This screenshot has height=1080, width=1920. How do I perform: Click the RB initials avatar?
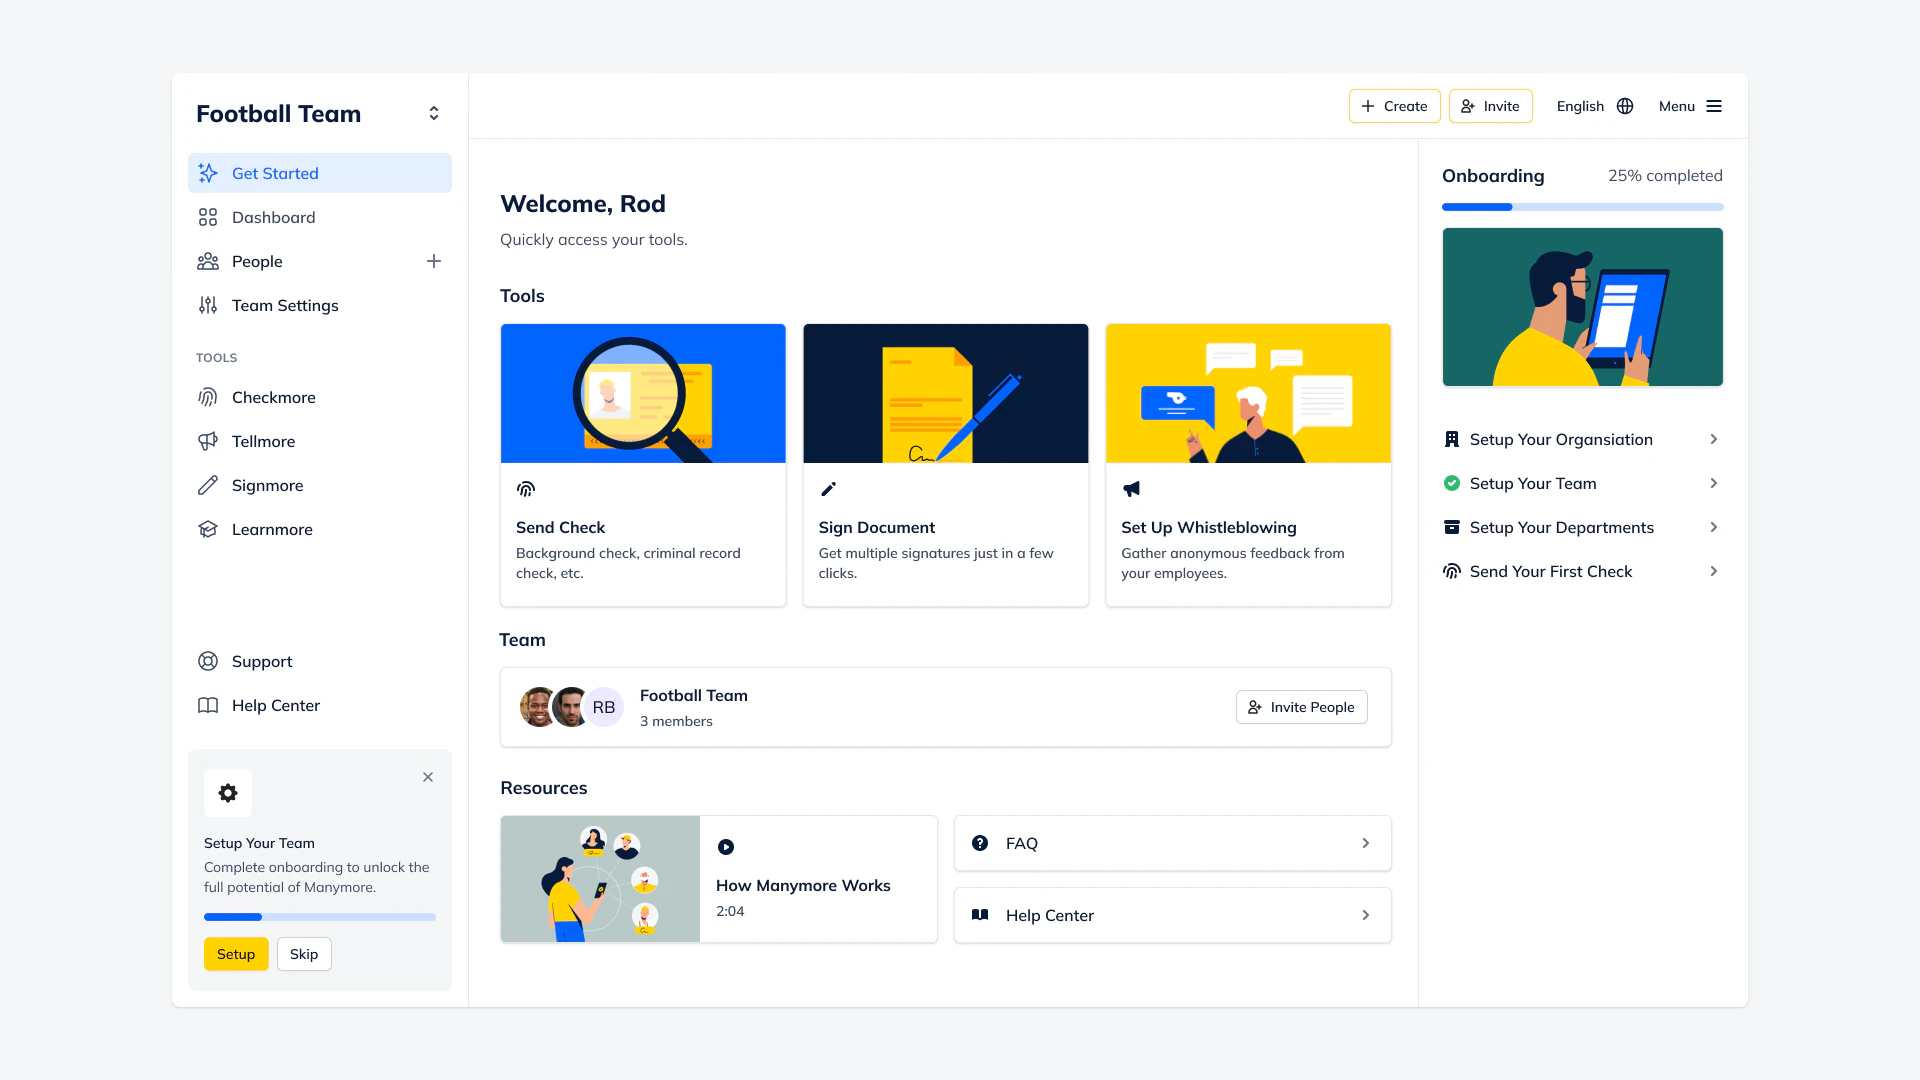[x=604, y=707]
